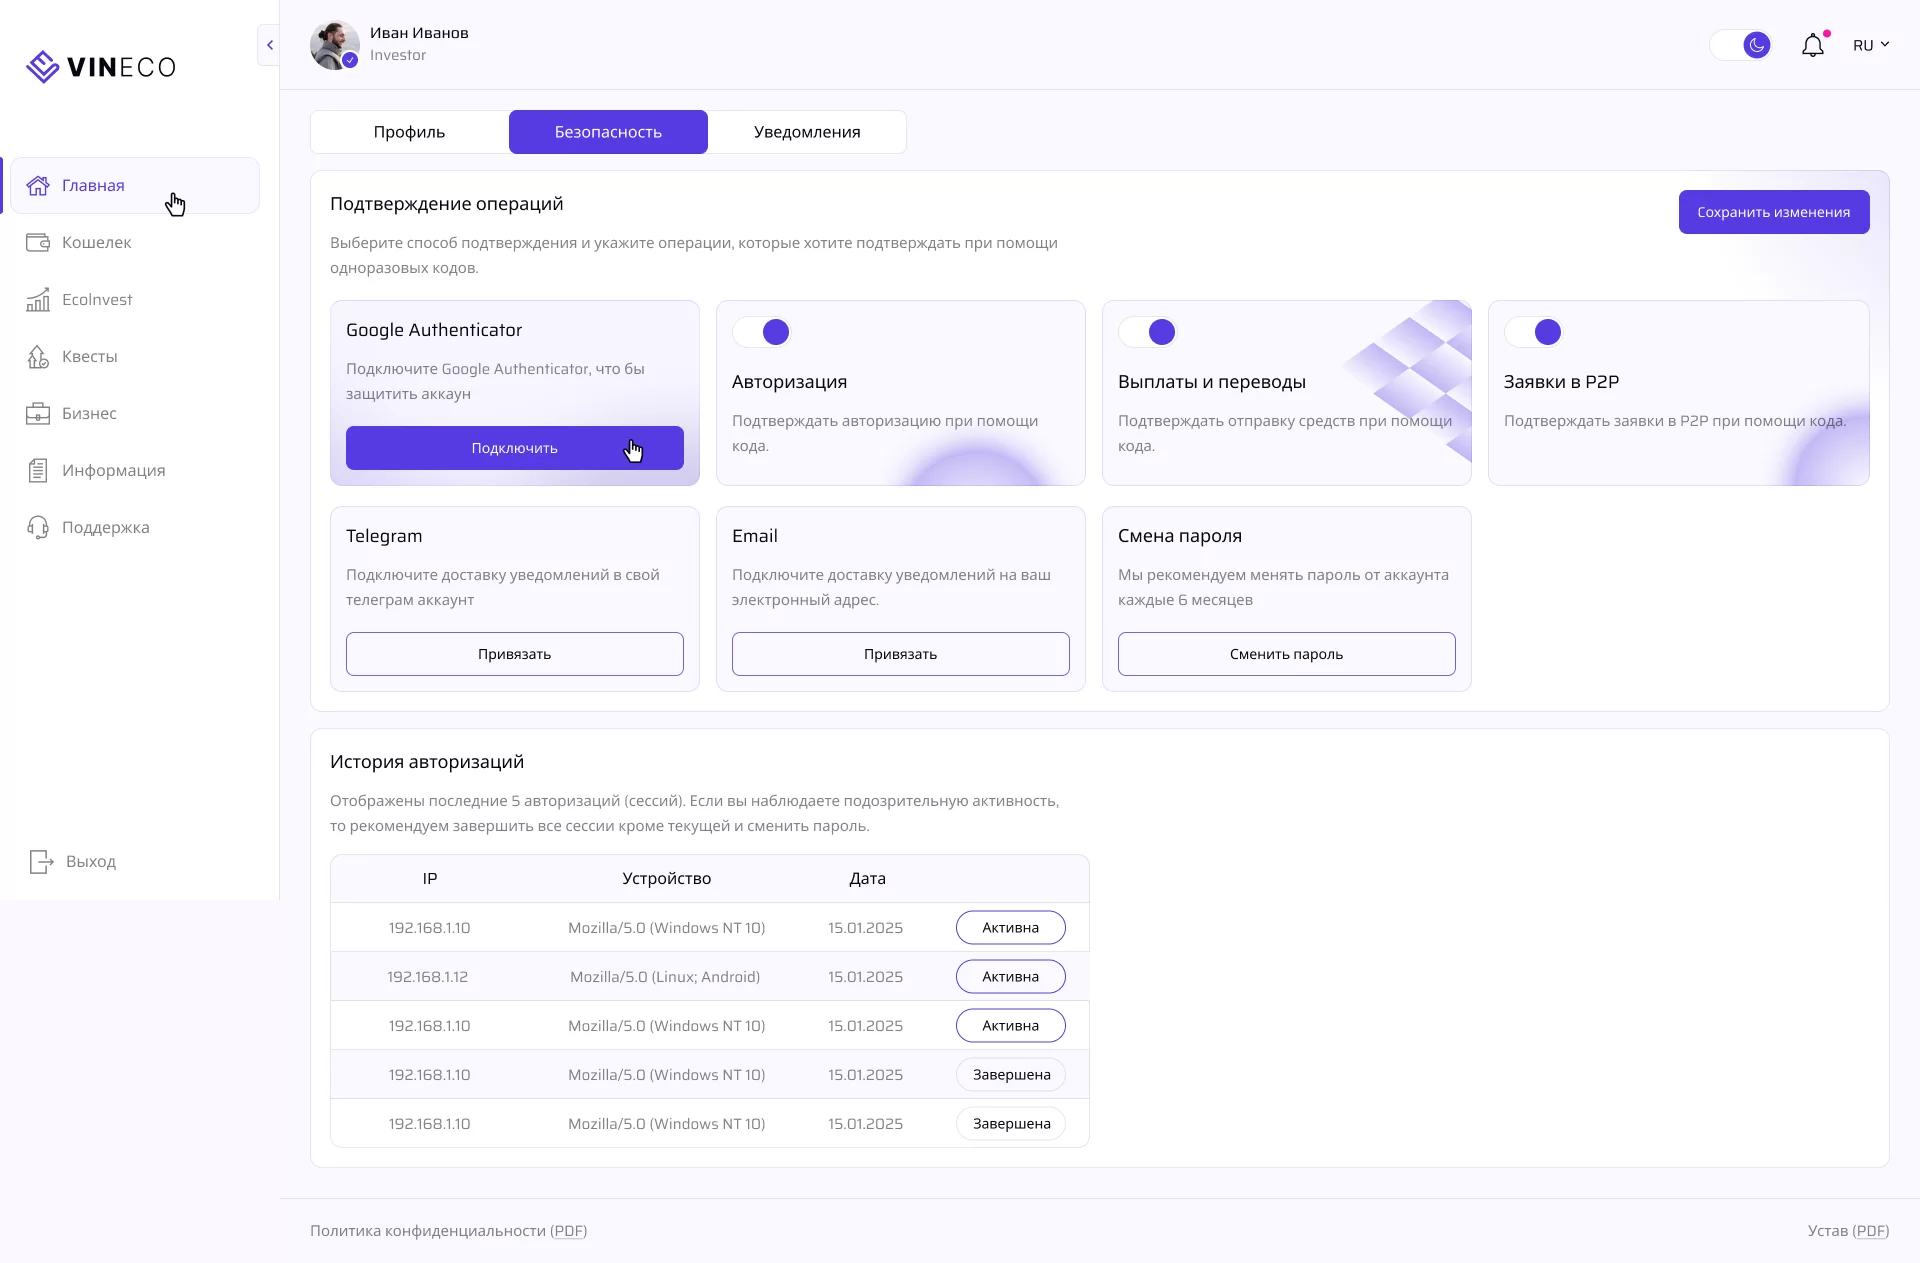Image resolution: width=1920 pixels, height=1263 pixels.
Task: Click the Выход logout icon
Action: 41,861
